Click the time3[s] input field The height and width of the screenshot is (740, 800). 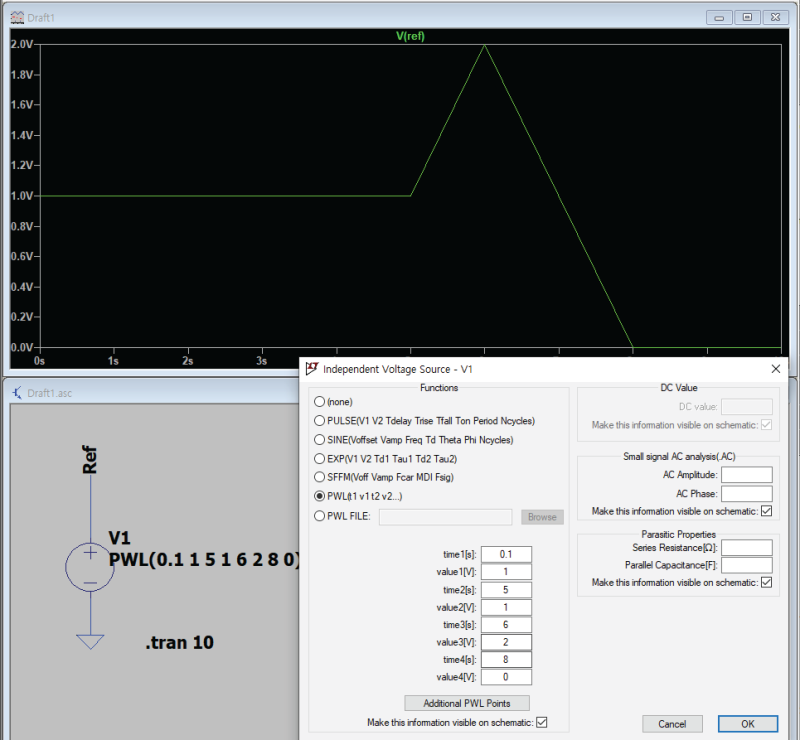point(506,625)
